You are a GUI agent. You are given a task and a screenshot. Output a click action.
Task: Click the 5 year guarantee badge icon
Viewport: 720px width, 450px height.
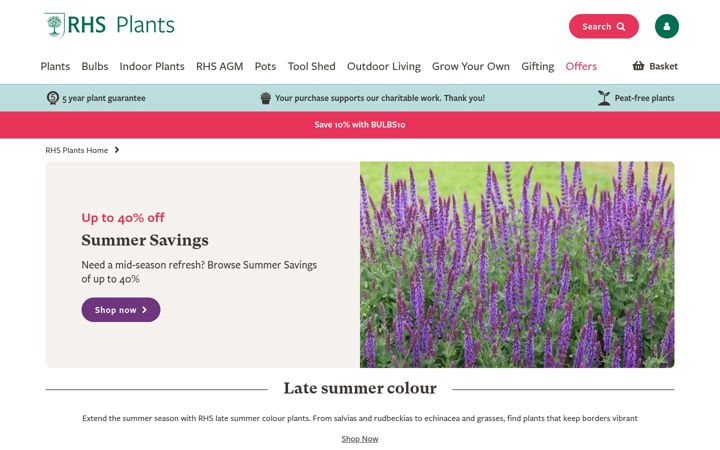53,98
